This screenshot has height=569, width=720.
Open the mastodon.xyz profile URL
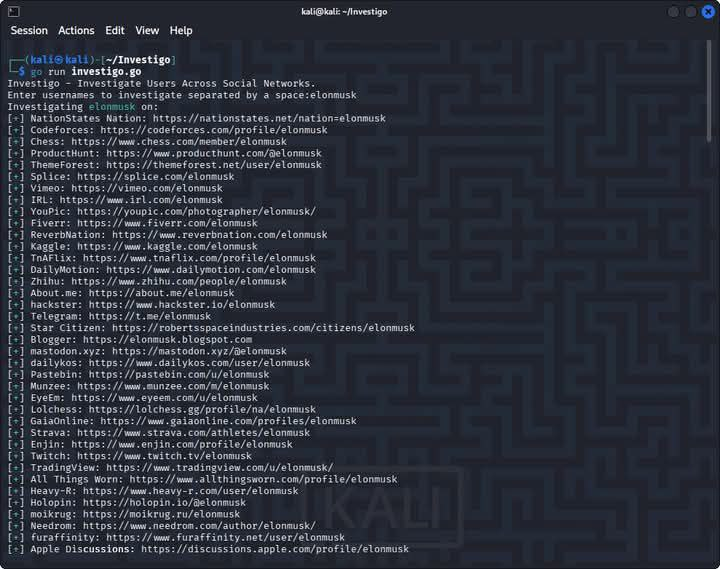click(x=199, y=351)
